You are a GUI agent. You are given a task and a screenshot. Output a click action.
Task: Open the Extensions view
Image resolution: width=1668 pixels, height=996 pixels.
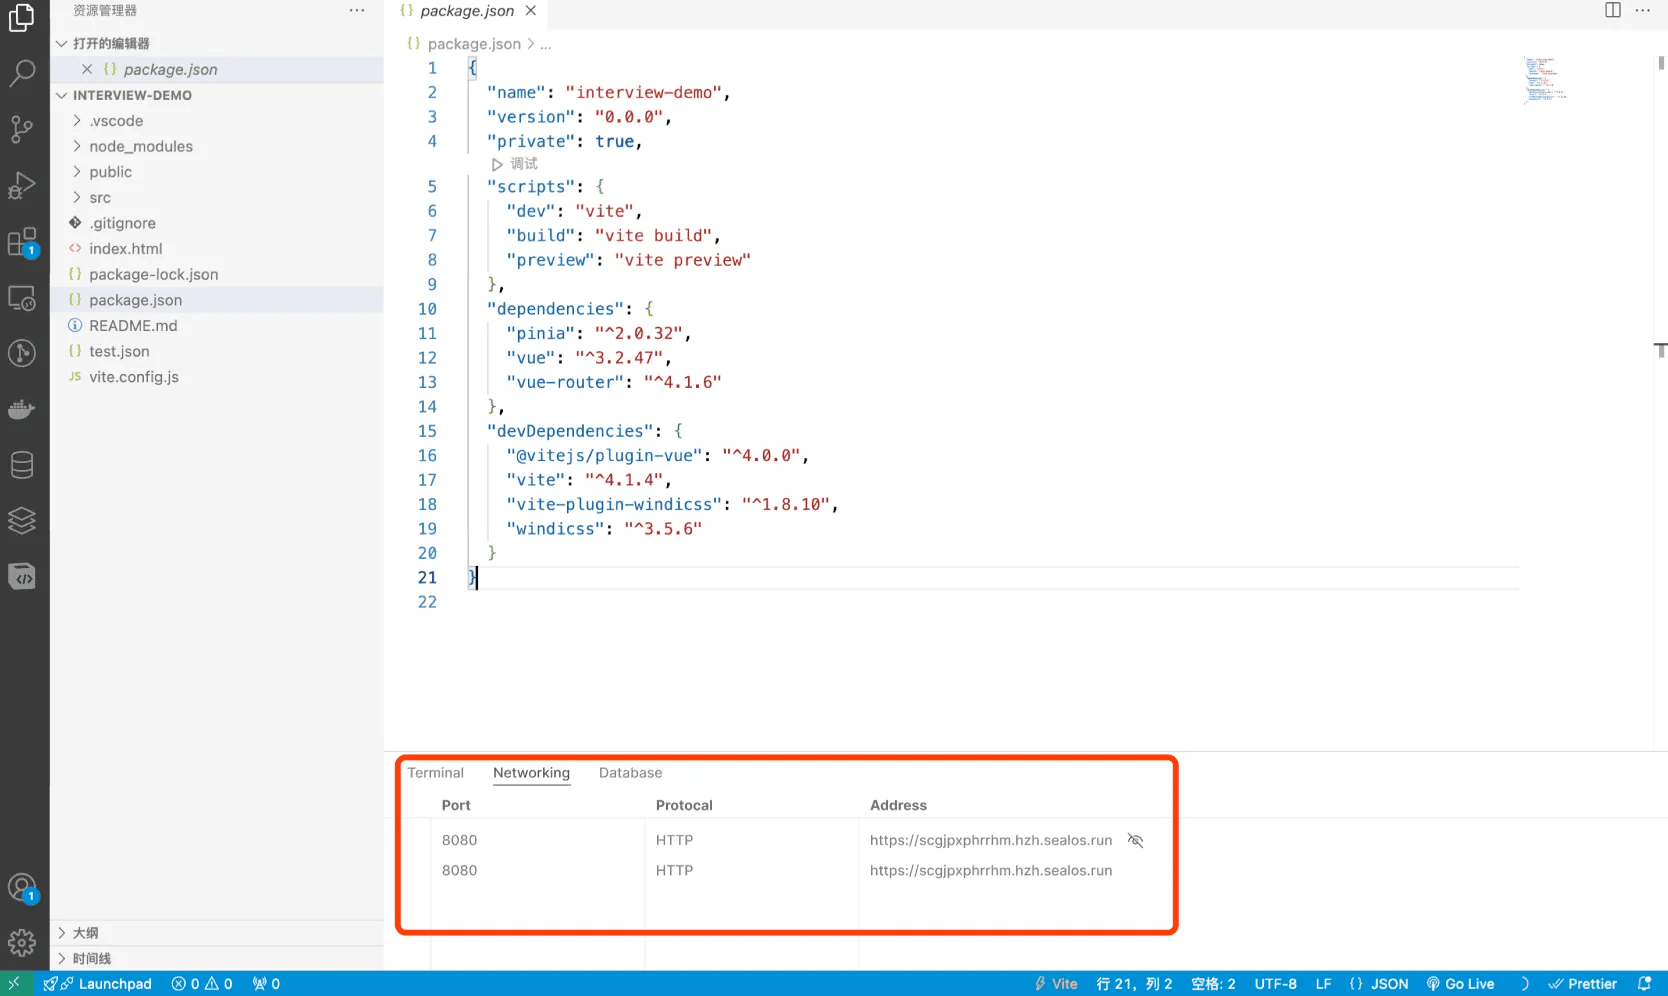[22, 242]
